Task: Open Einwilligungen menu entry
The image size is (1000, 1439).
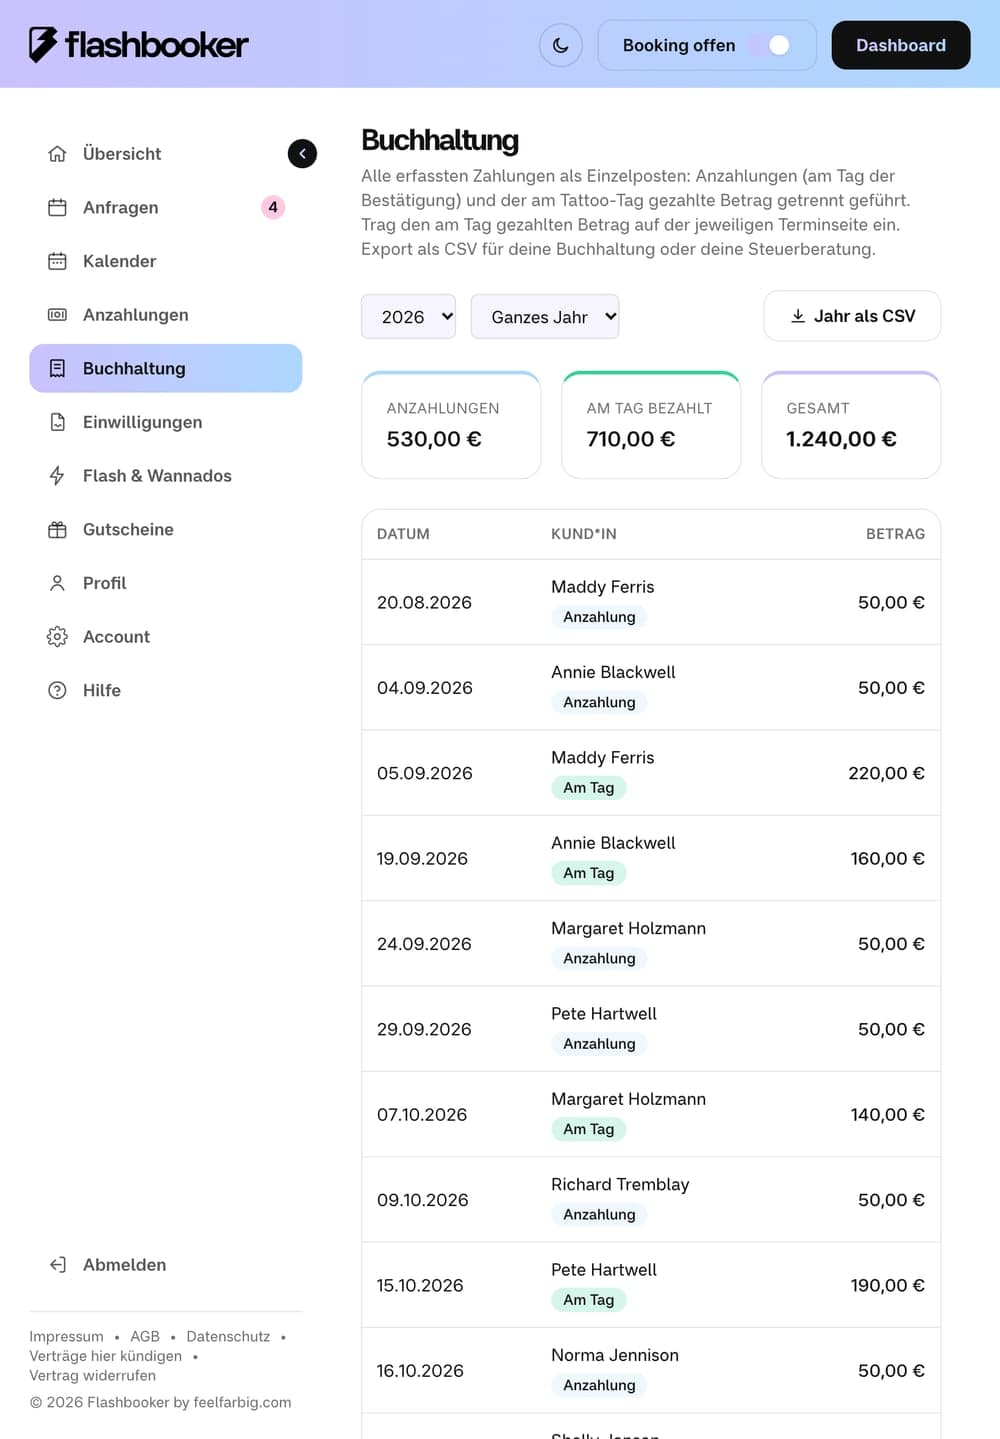Action: tap(166, 422)
